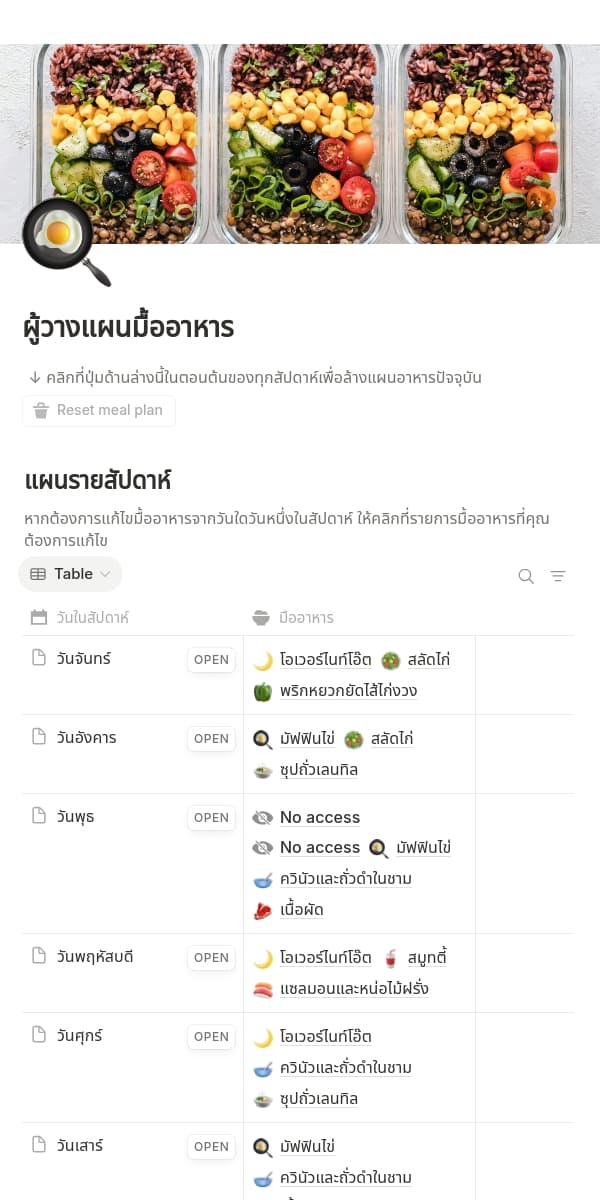Click the page icon beside วันพุธ
The height and width of the screenshot is (1200, 600).
pyautogui.click(x=39, y=816)
